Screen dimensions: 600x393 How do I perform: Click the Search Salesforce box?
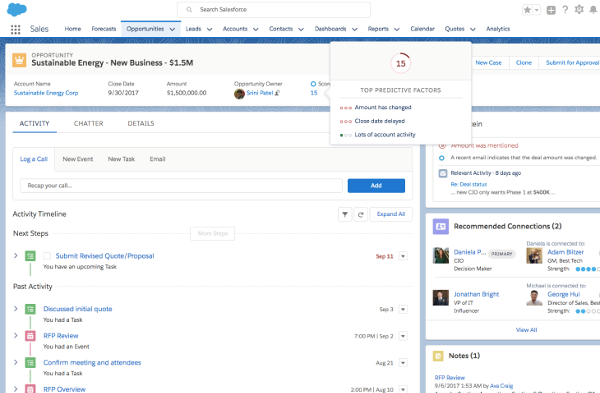274,10
